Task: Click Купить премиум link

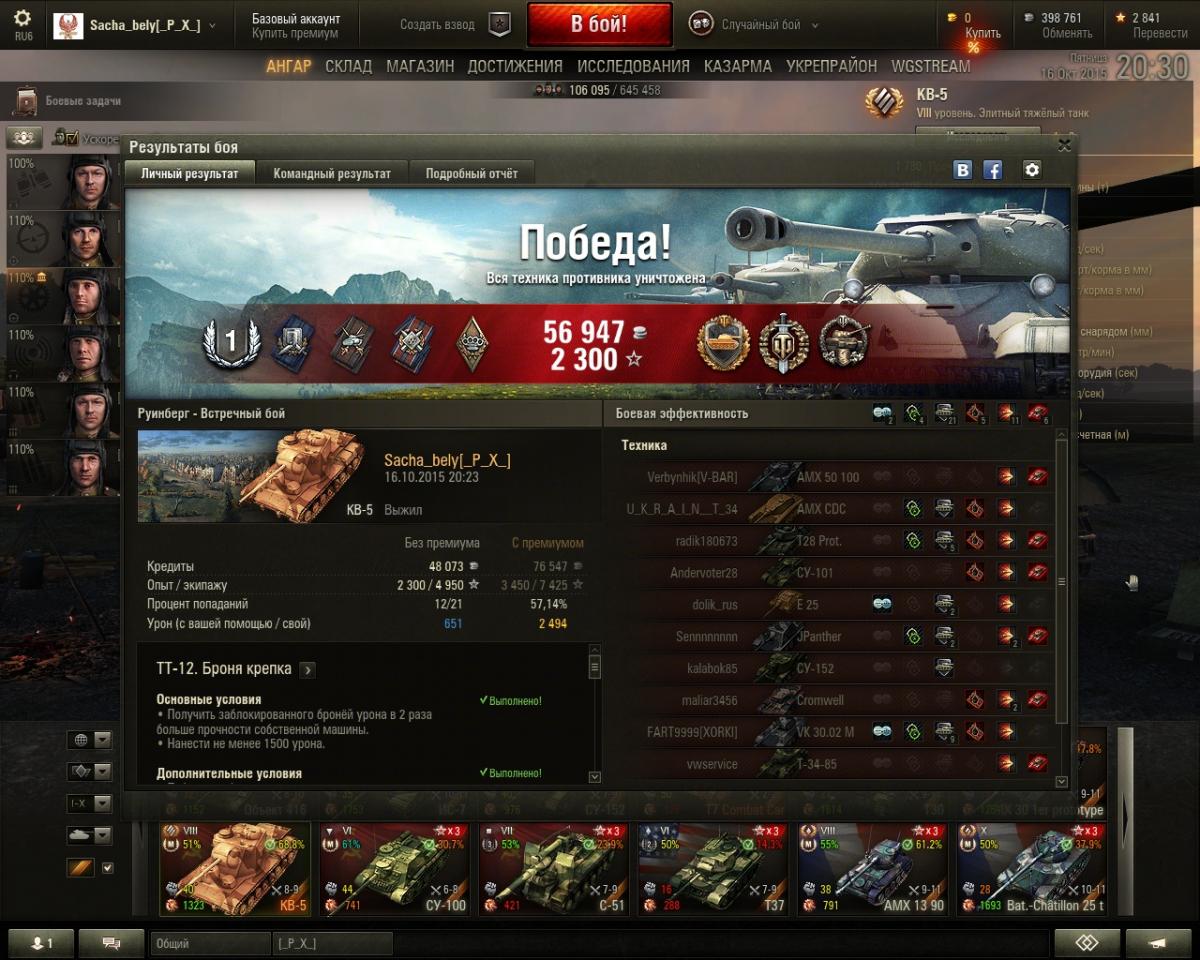Action: (295, 33)
